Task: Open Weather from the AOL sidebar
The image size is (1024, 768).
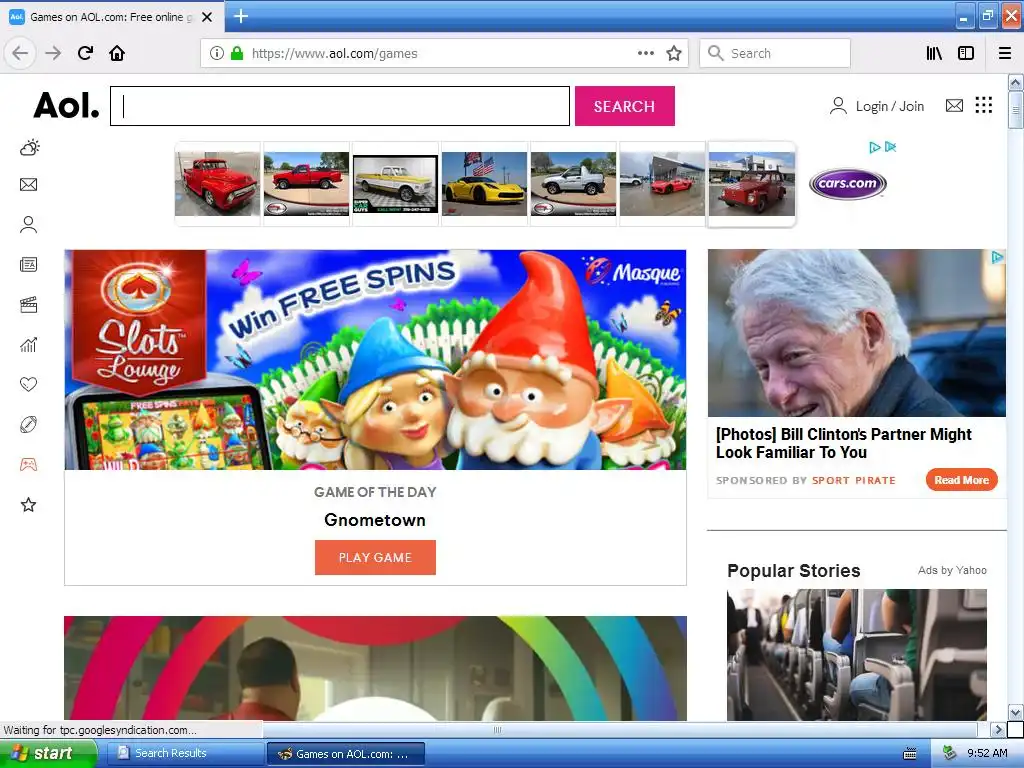Action: (29, 147)
